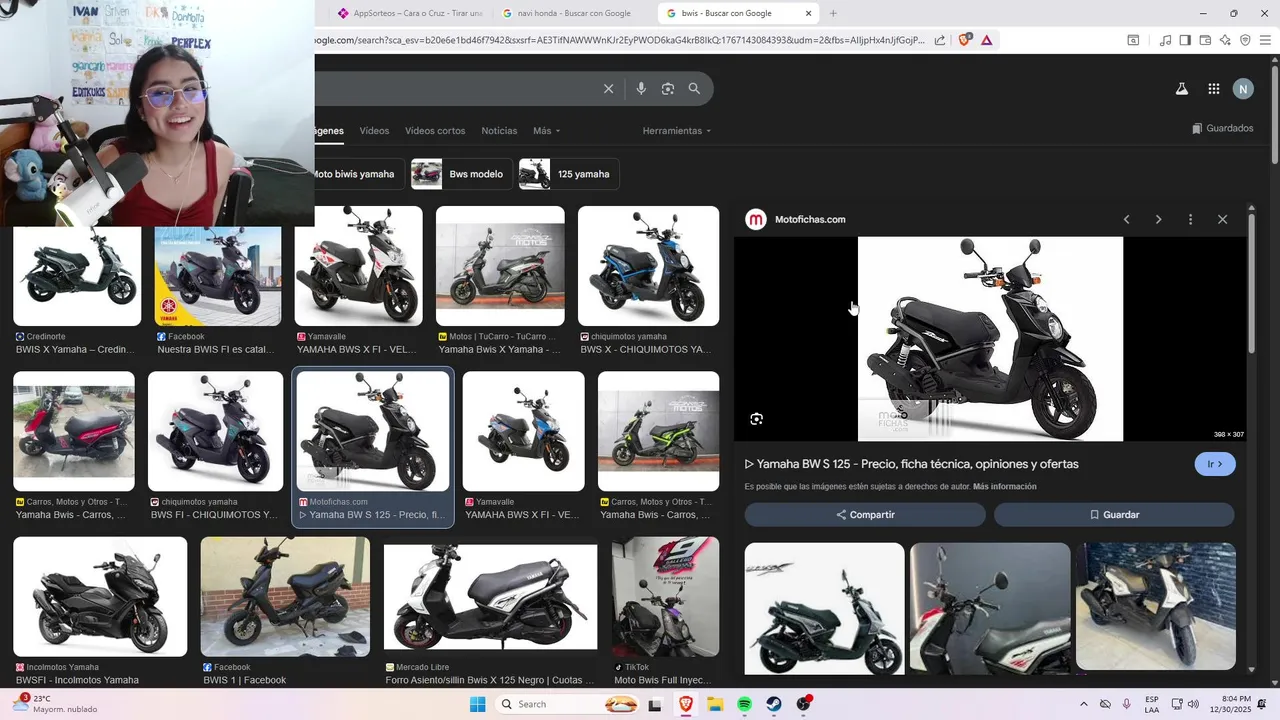1280x720 pixels.
Task: Expand the Herramientas tools dropdown
Action: point(677,131)
